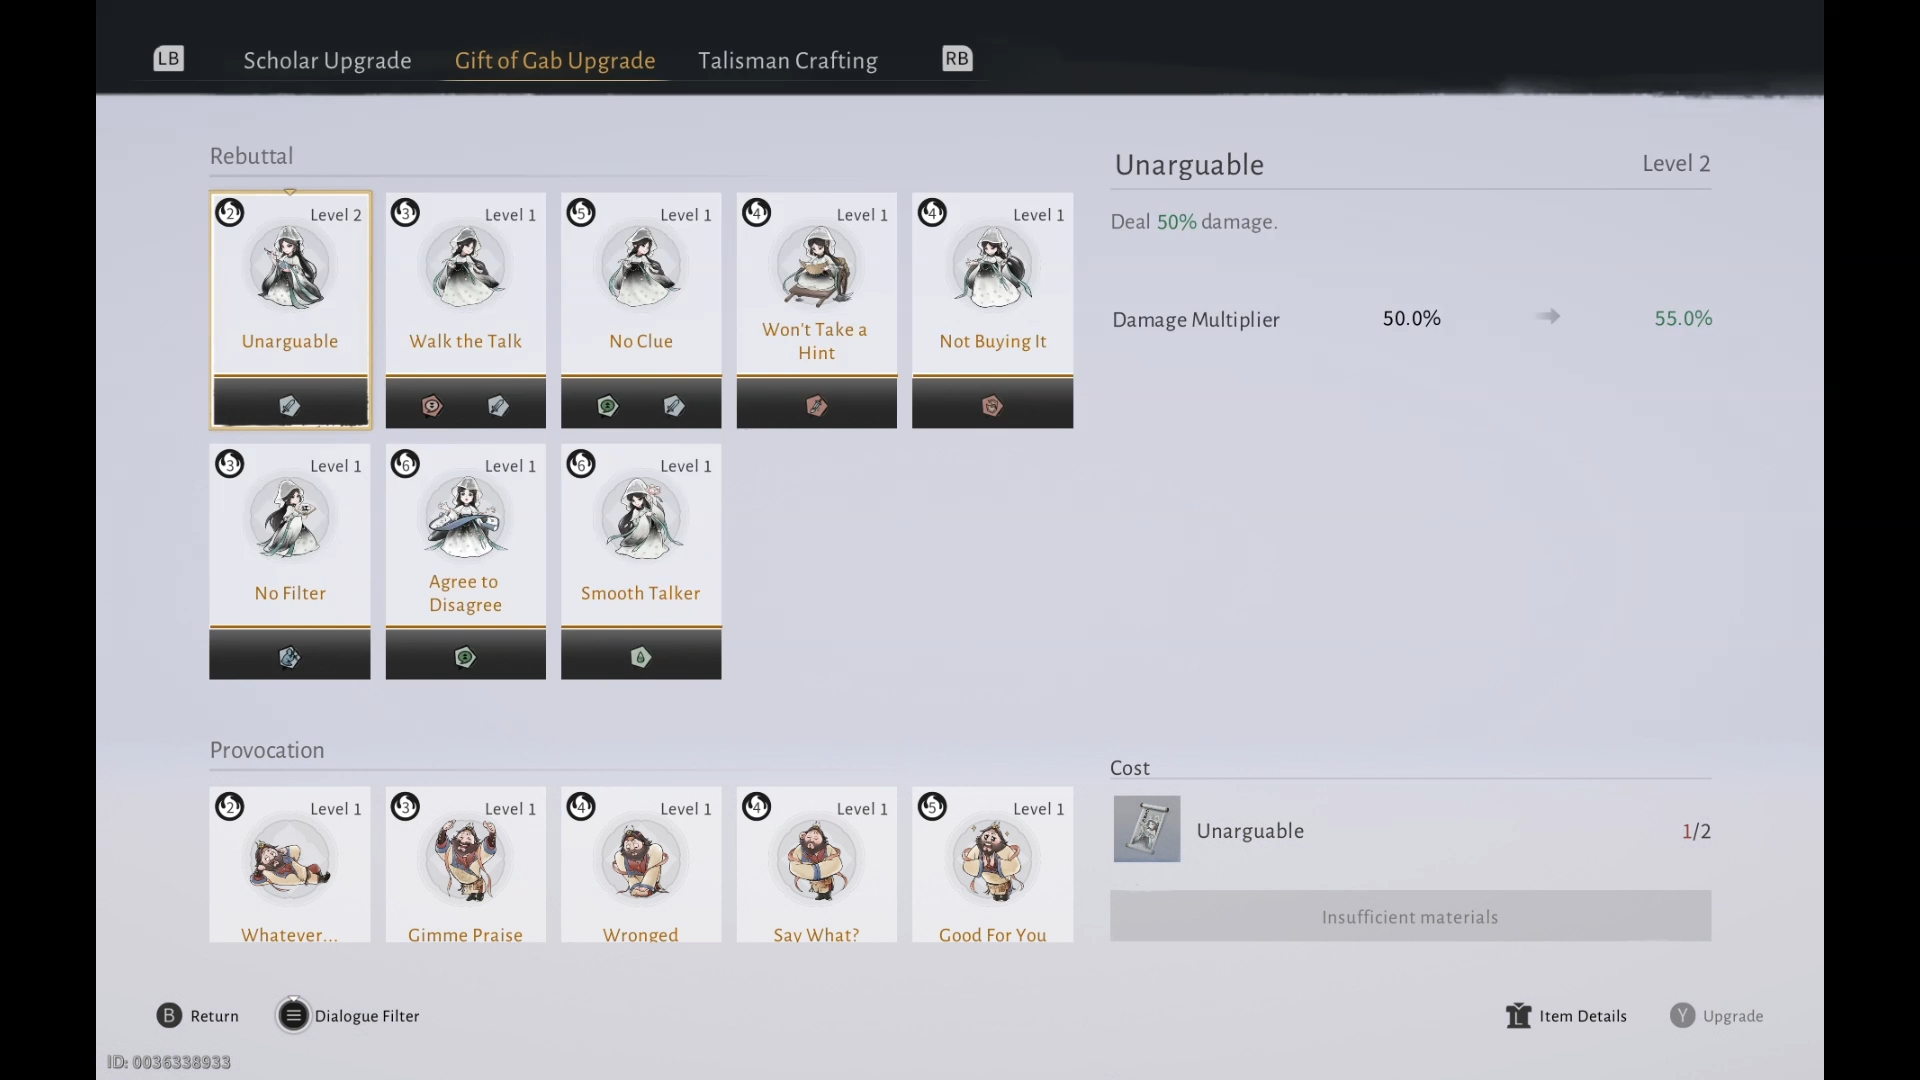
Task: Click the RB next tab button
Action: 957,59
